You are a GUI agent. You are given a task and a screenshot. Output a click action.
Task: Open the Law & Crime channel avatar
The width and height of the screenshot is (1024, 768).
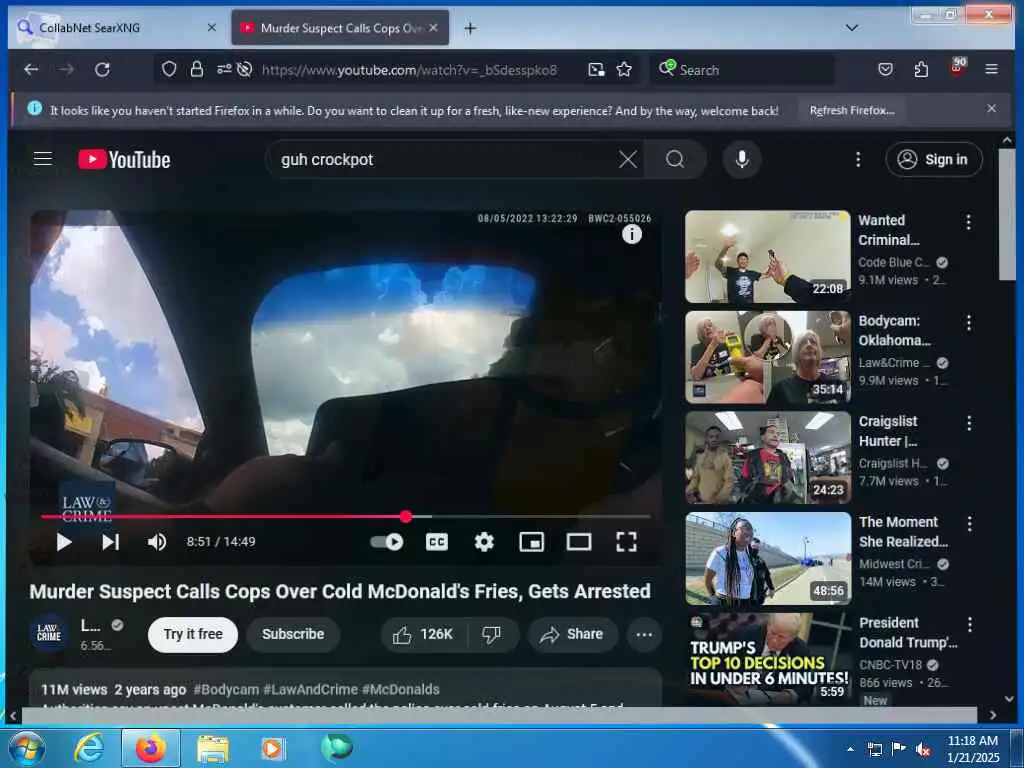coord(49,633)
